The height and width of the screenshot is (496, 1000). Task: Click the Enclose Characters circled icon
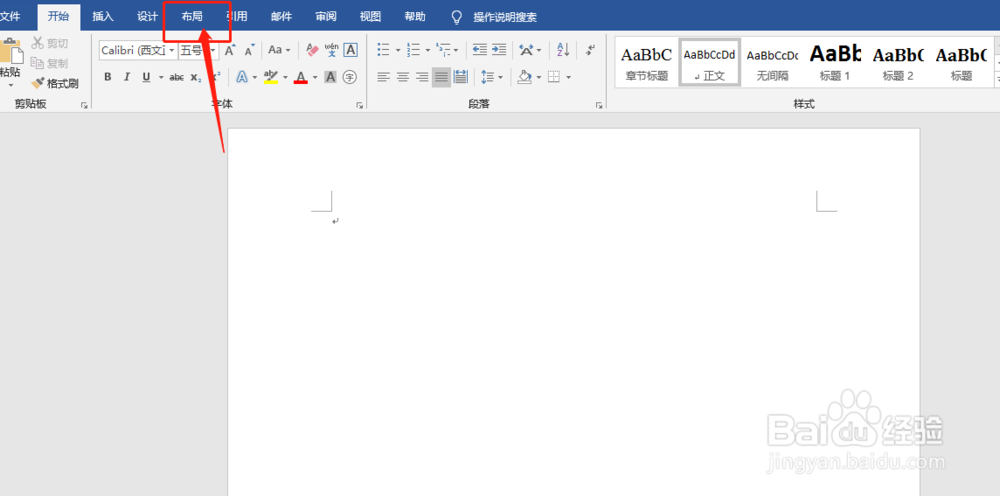[x=349, y=77]
